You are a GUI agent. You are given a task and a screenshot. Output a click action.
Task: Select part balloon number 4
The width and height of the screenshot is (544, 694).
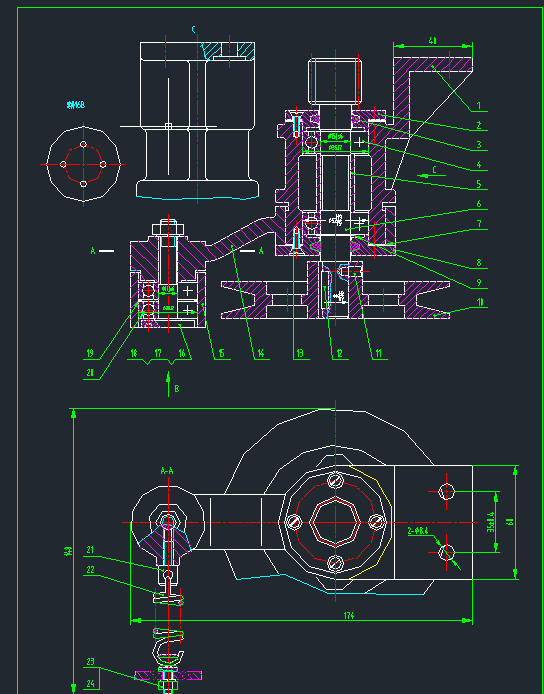479,165
